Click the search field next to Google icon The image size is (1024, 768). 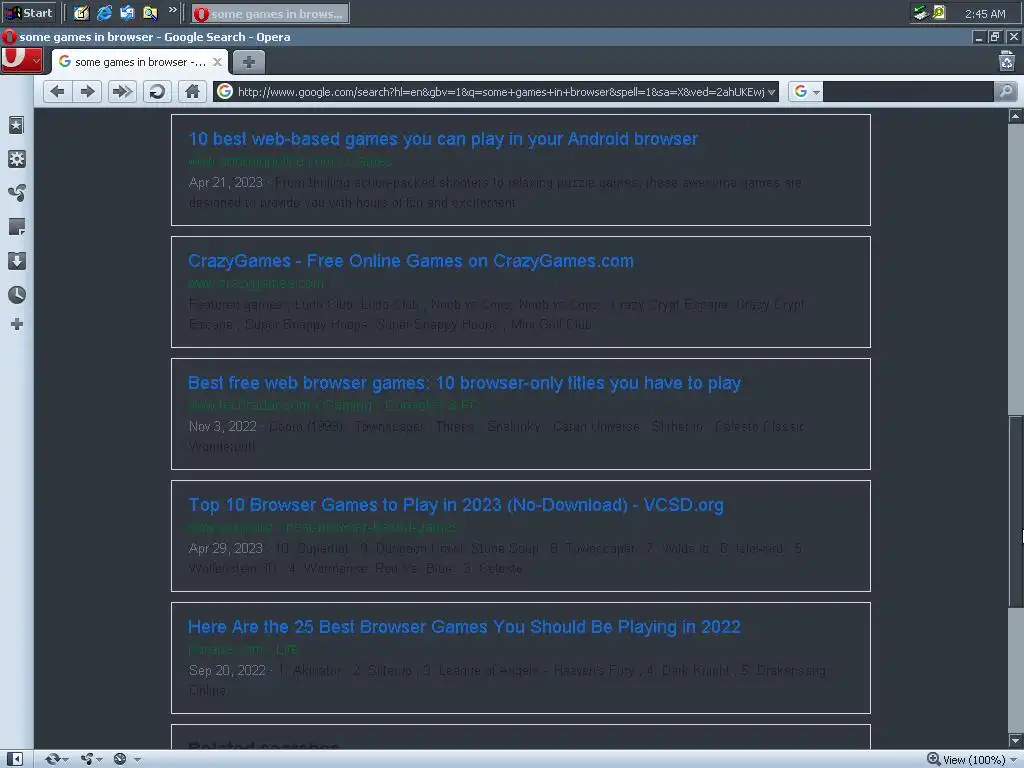click(x=908, y=92)
